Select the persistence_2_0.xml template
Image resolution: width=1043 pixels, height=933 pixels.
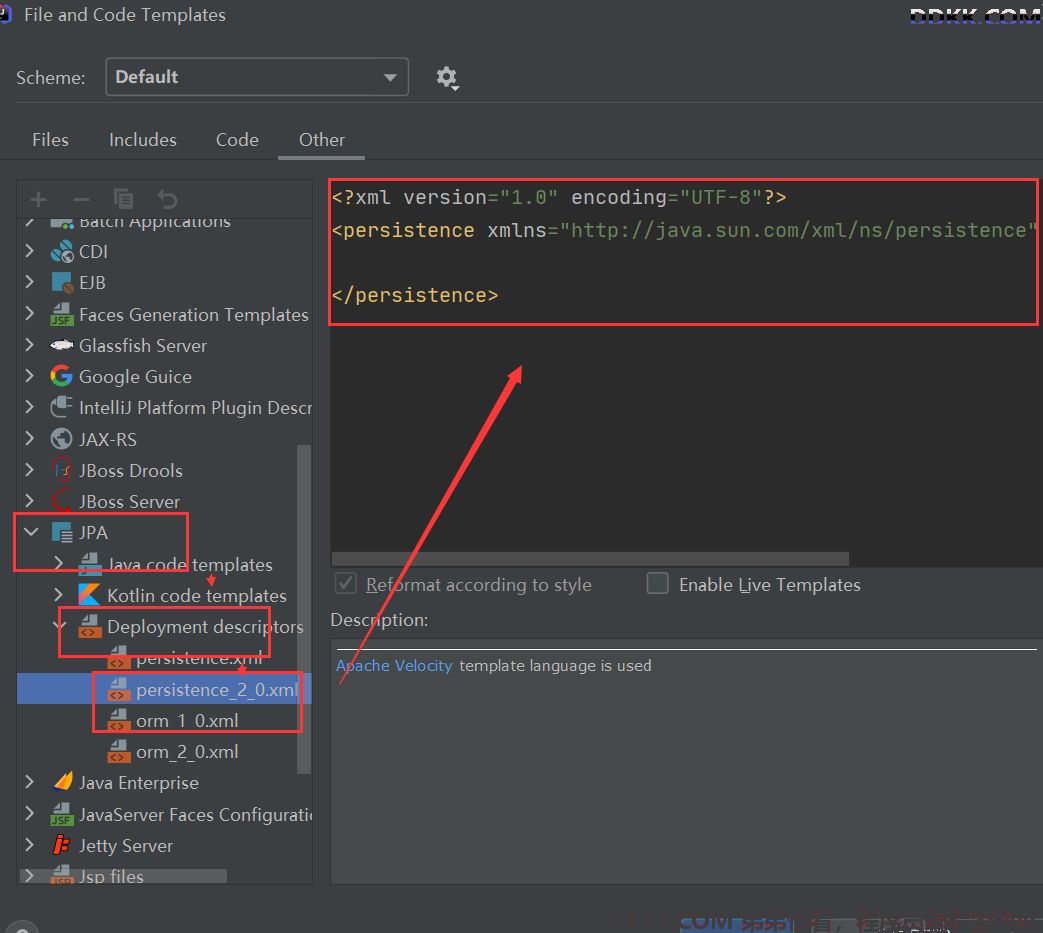pos(217,690)
